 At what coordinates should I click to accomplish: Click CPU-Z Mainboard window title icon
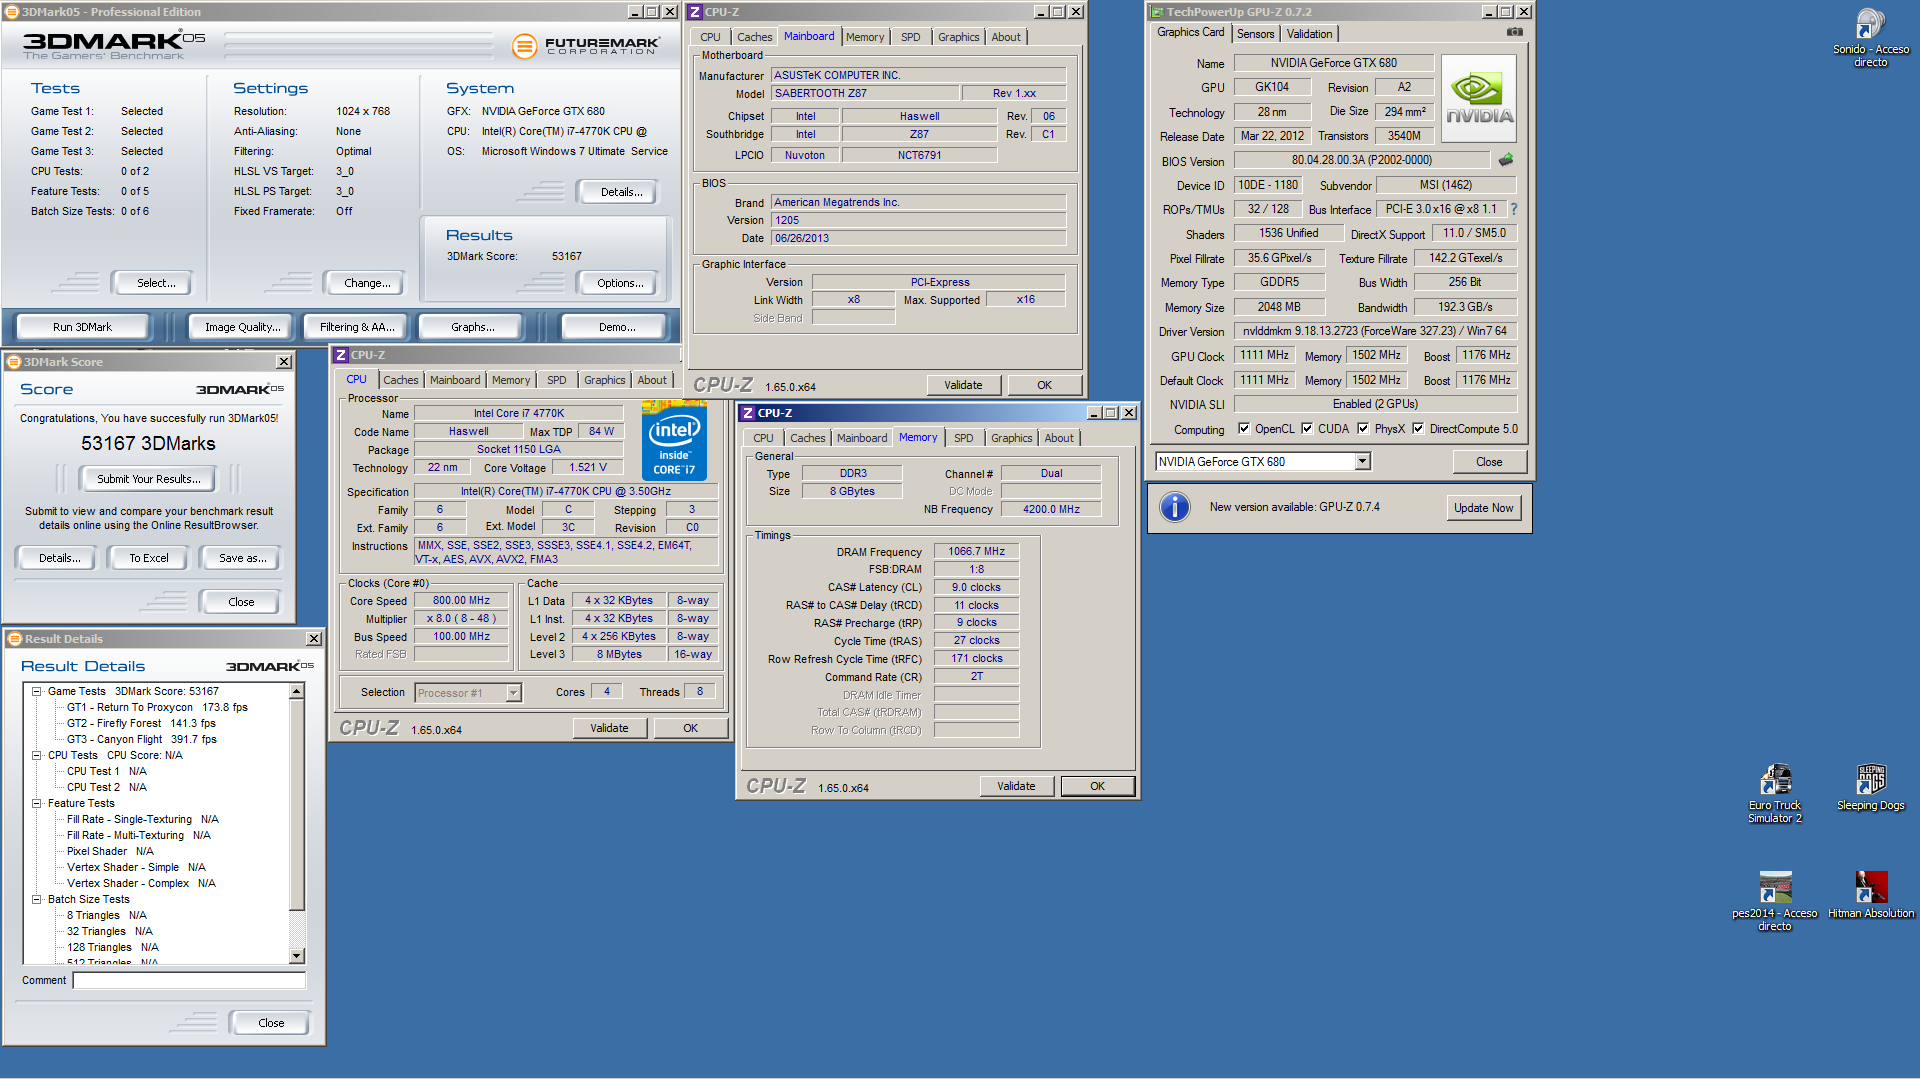click(695, 12)
